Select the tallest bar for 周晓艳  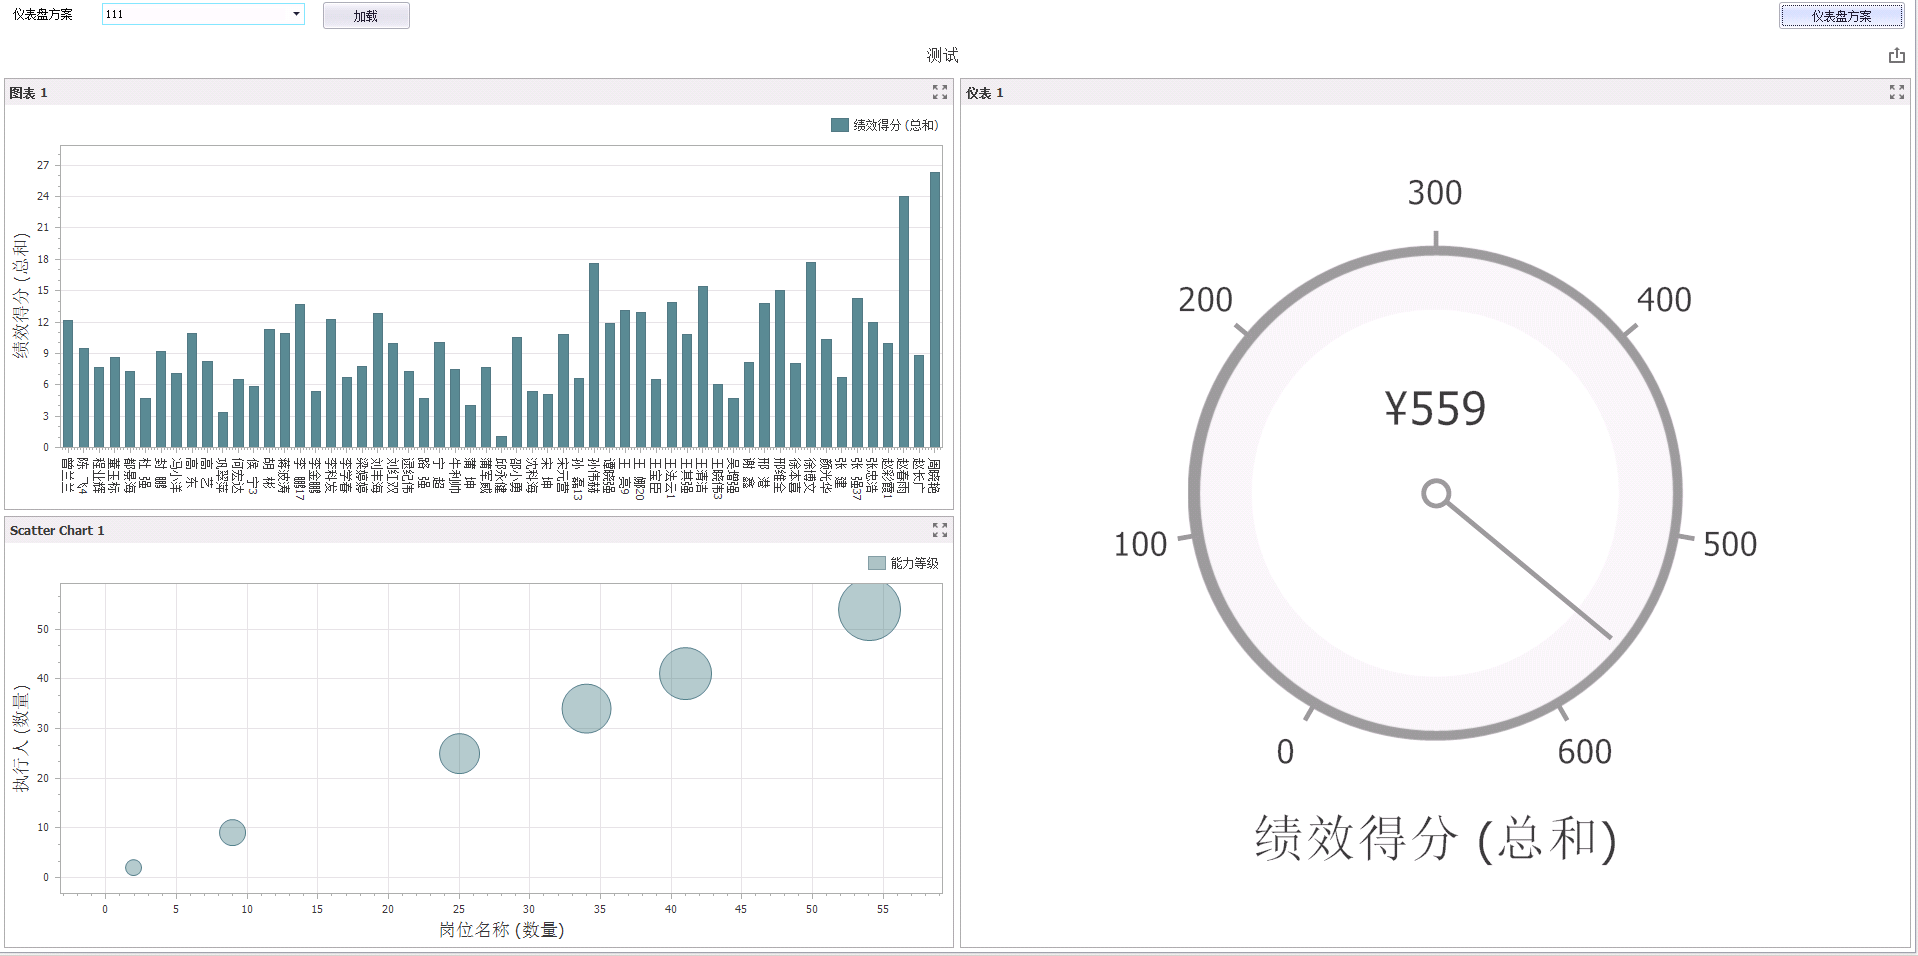coord(935,310)
